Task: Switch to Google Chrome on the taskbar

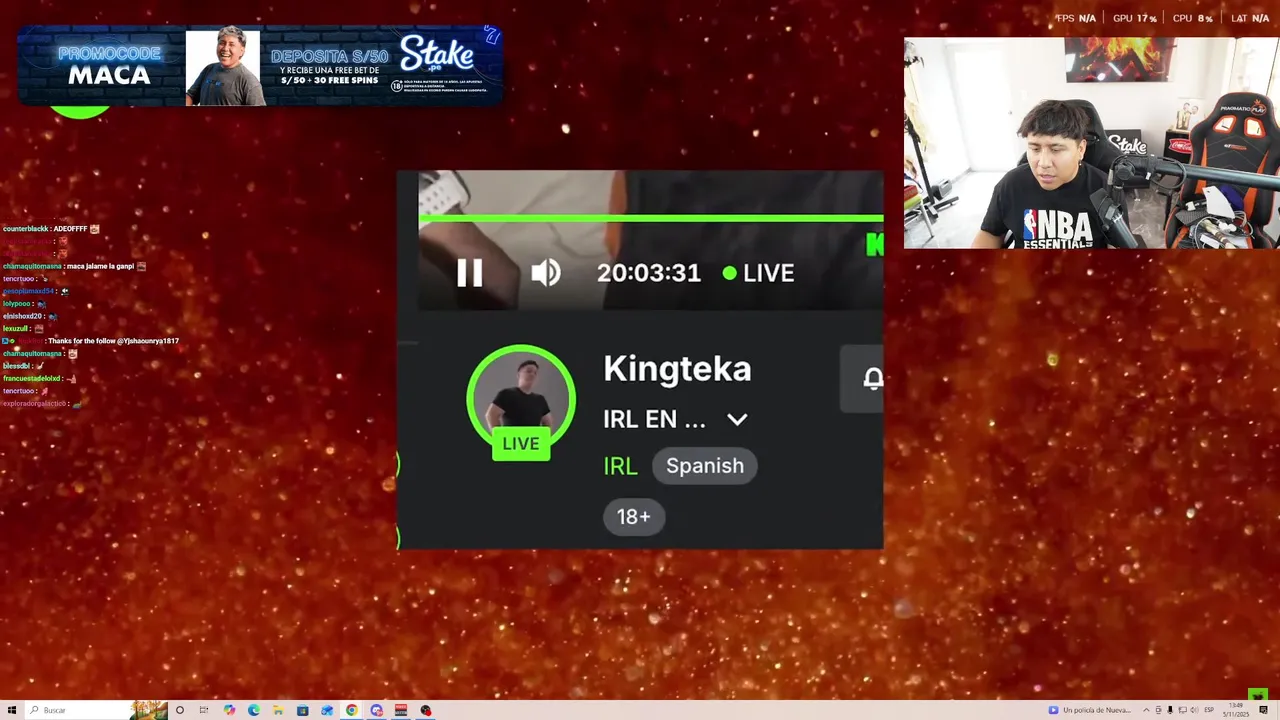Action: click(x=352, y=710)
